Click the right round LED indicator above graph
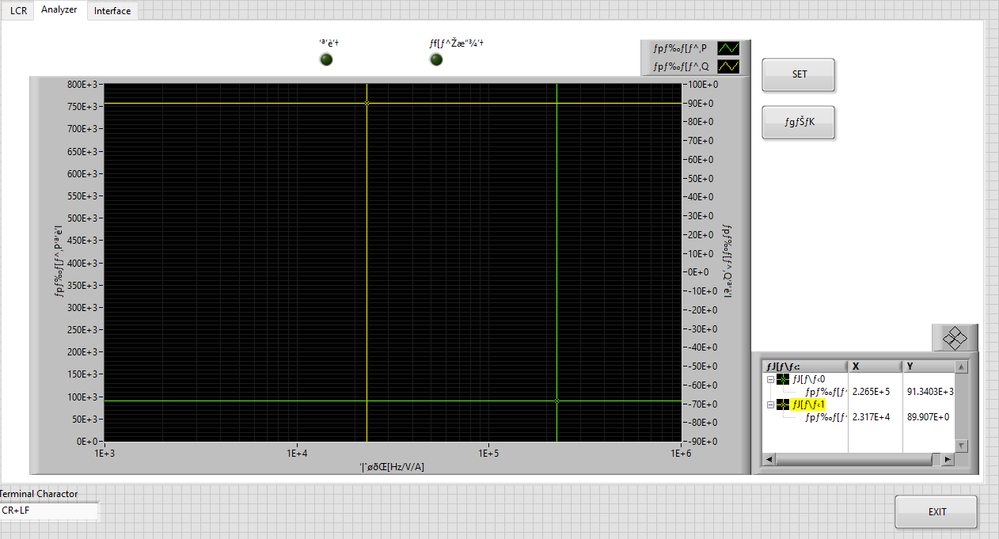The width and height of the screenshot is (999, 539). 436,60
